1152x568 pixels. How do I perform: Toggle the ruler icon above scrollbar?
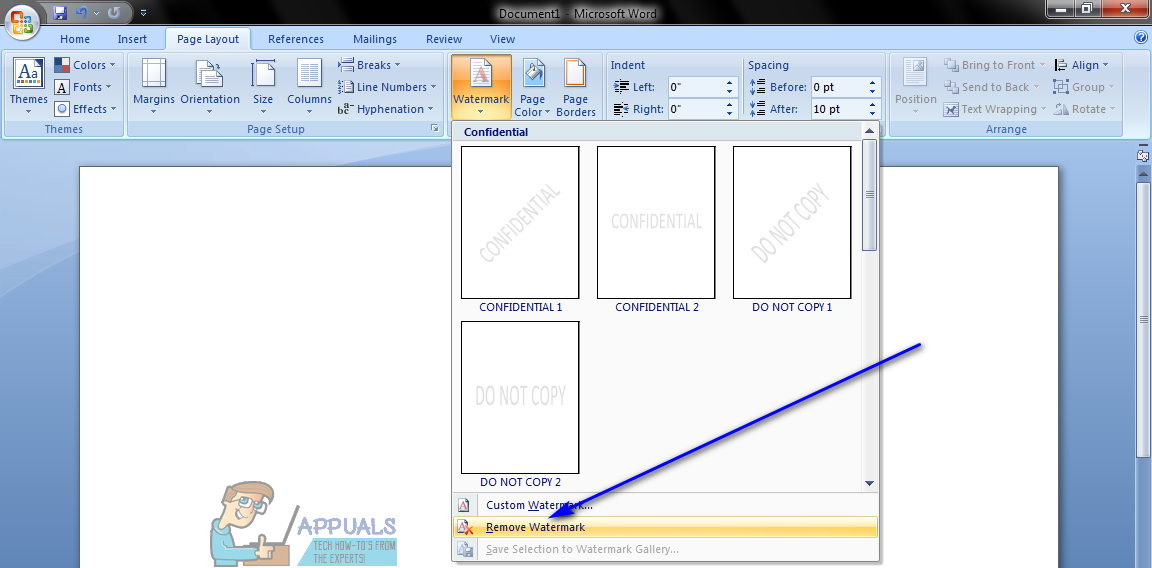pos(1143,155)
